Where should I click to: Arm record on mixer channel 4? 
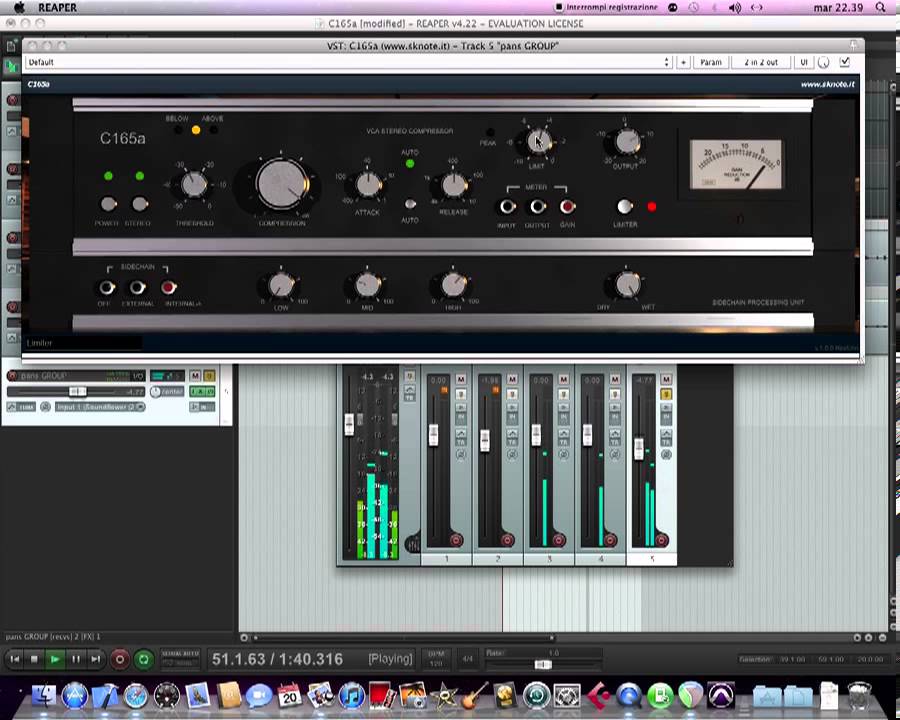point(610,540)
